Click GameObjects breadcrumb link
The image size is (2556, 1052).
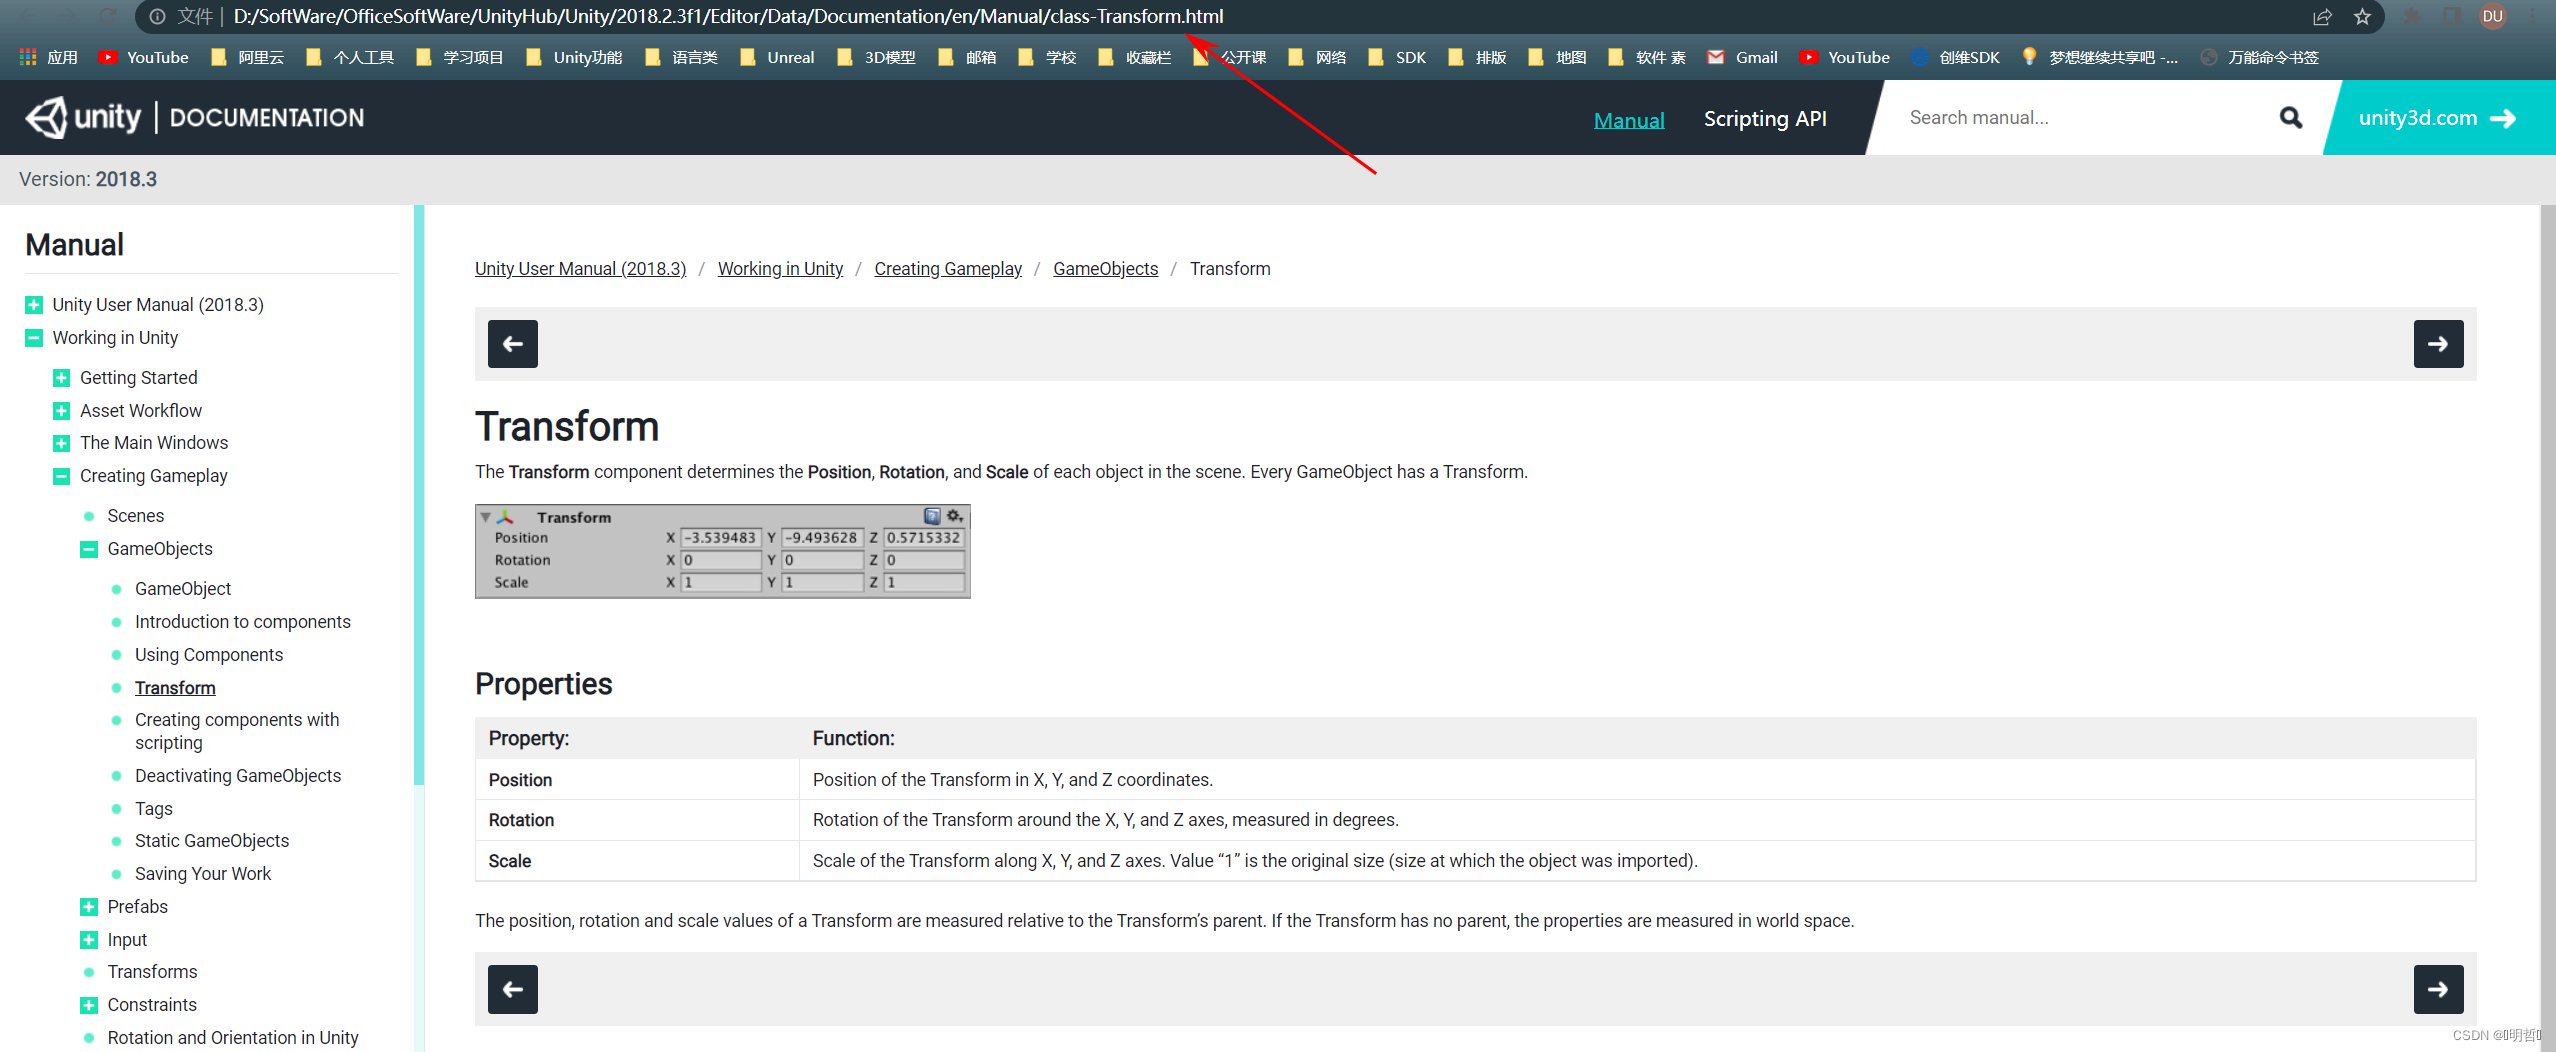click(1105, 269)
